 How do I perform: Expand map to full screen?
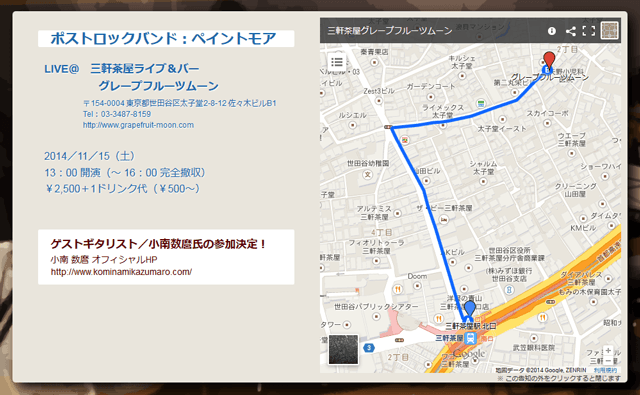588,31
